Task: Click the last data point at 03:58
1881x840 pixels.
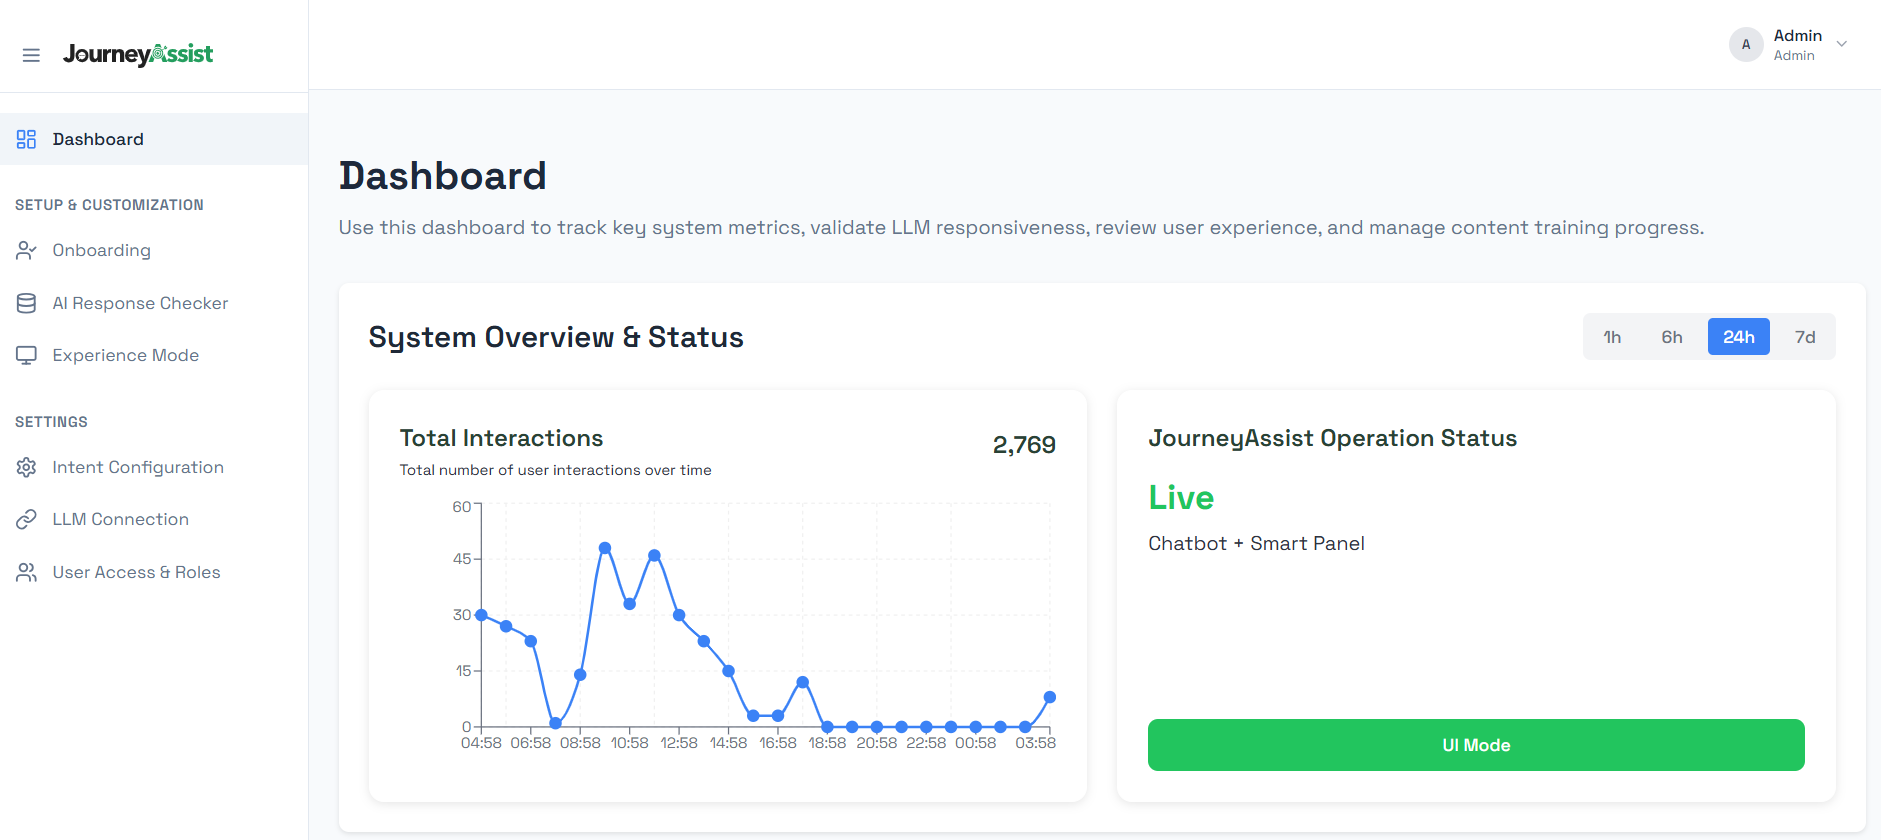Action: point(1049,697)
